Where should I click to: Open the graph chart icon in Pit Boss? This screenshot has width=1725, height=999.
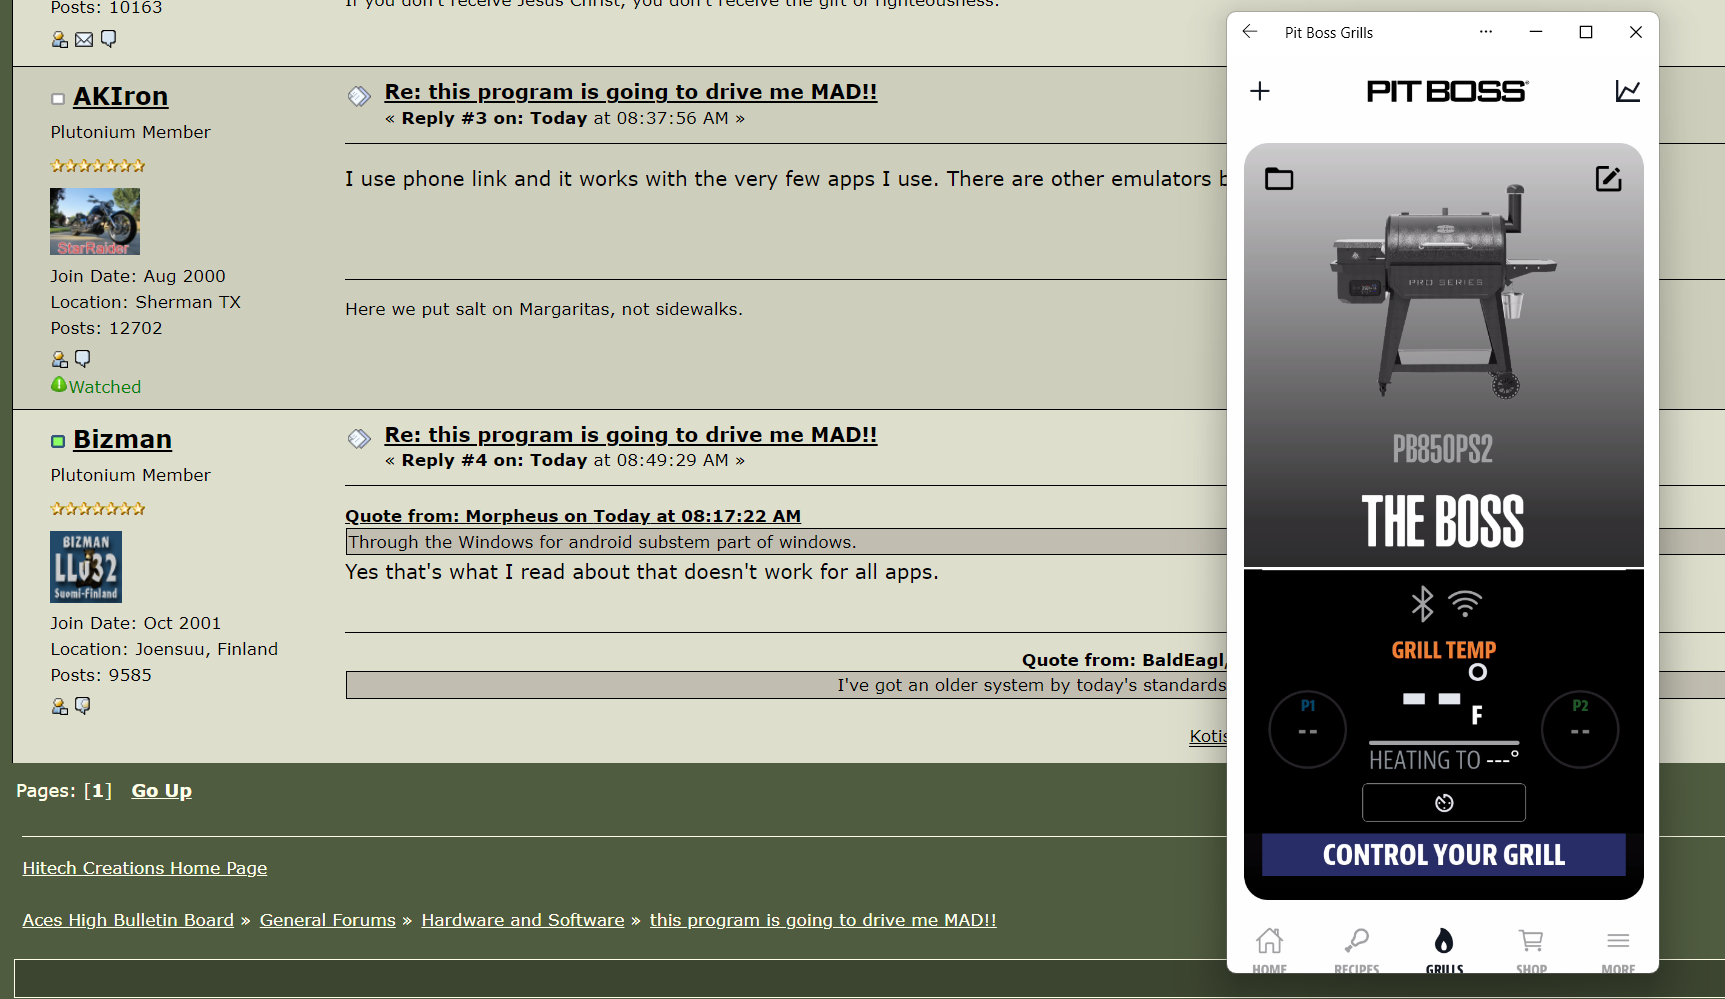[1628, 91]
